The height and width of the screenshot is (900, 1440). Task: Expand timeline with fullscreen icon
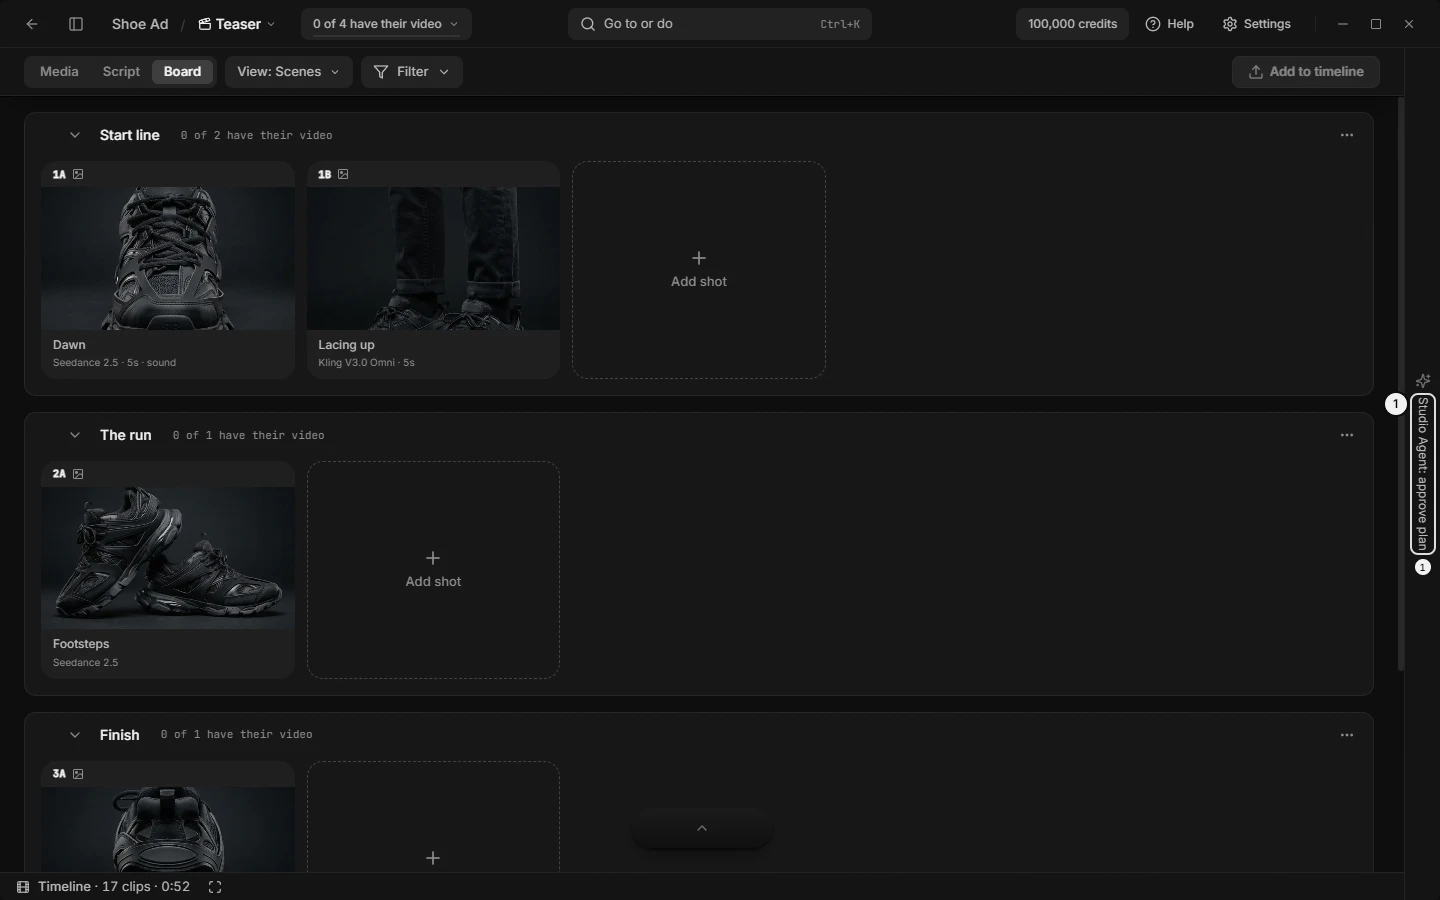click(215, 887)
